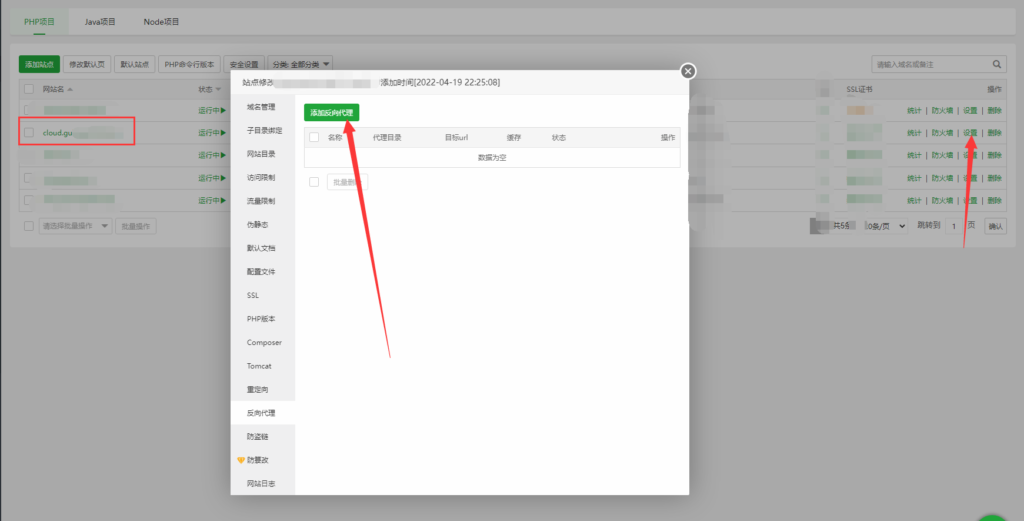Open 伪静态 in the dialog sidebar
1024x521 pixels.
click(263, 225)
